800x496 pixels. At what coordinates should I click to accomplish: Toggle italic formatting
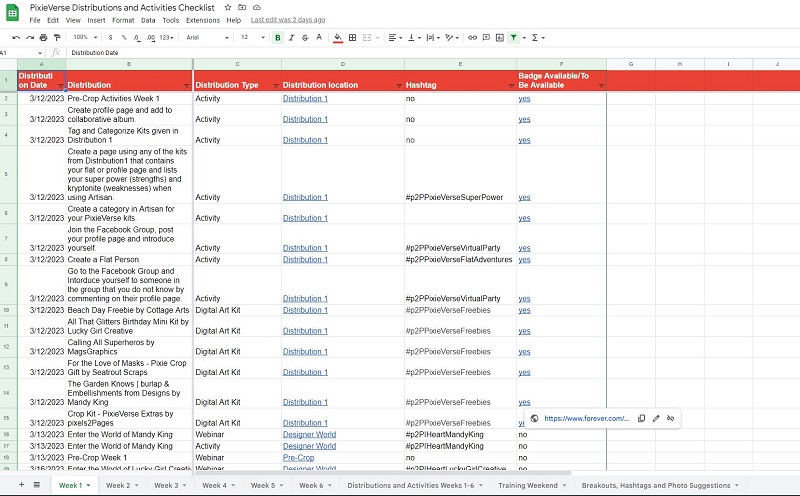[x=291, y=38]
